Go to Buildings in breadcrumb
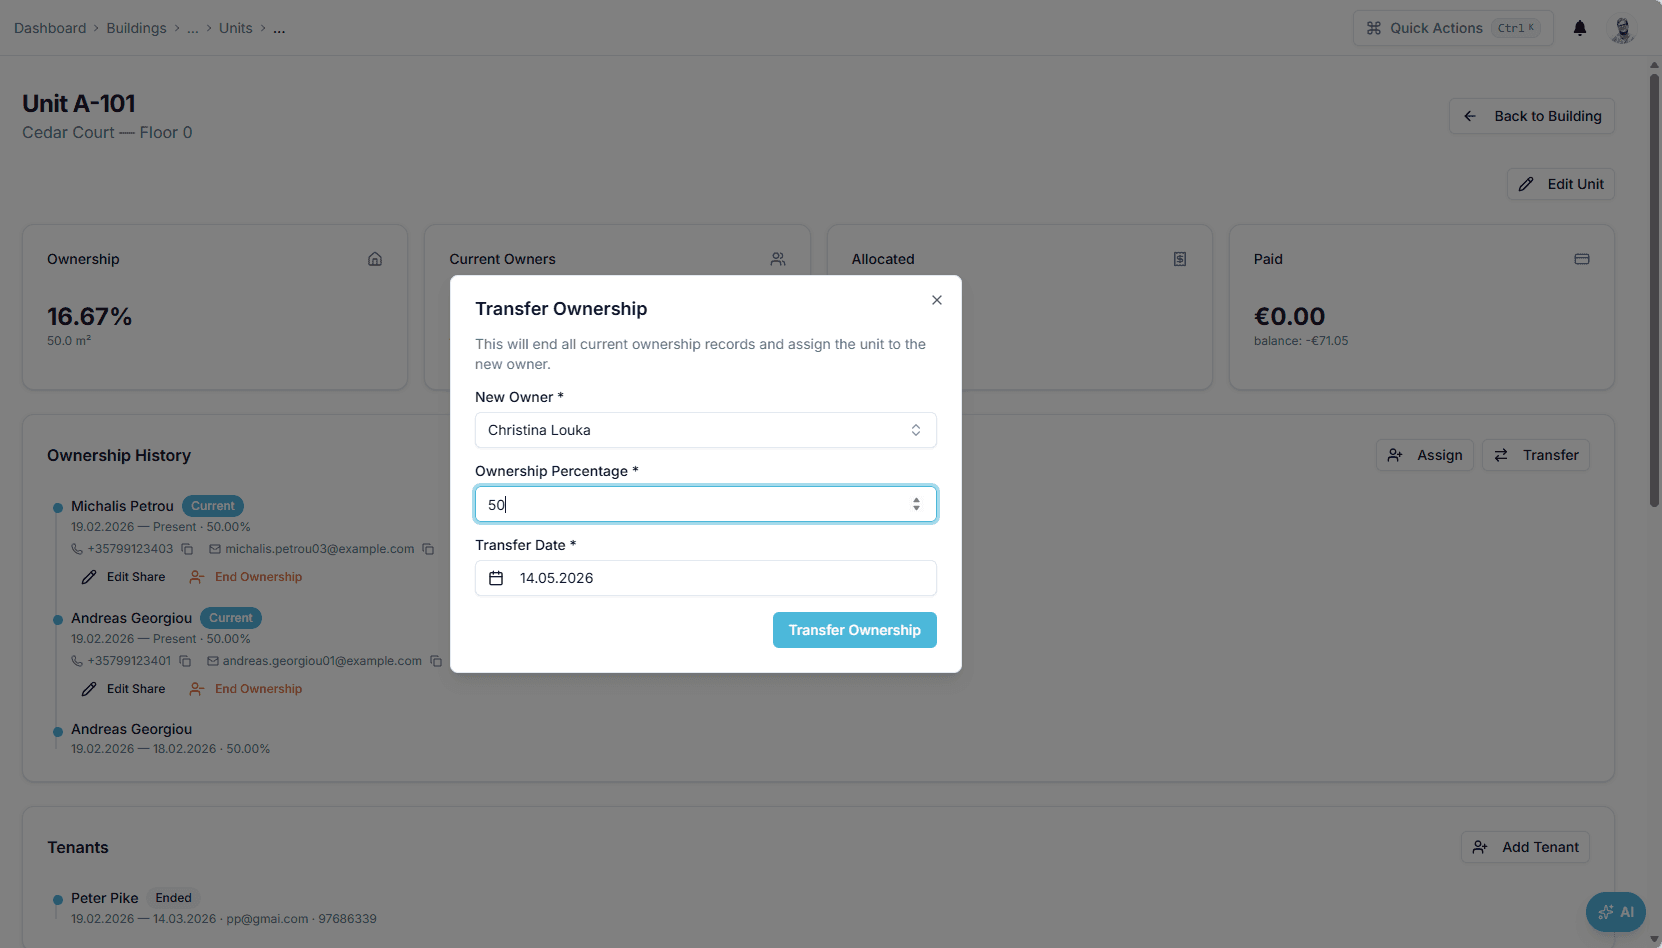 tap(137, 28)
